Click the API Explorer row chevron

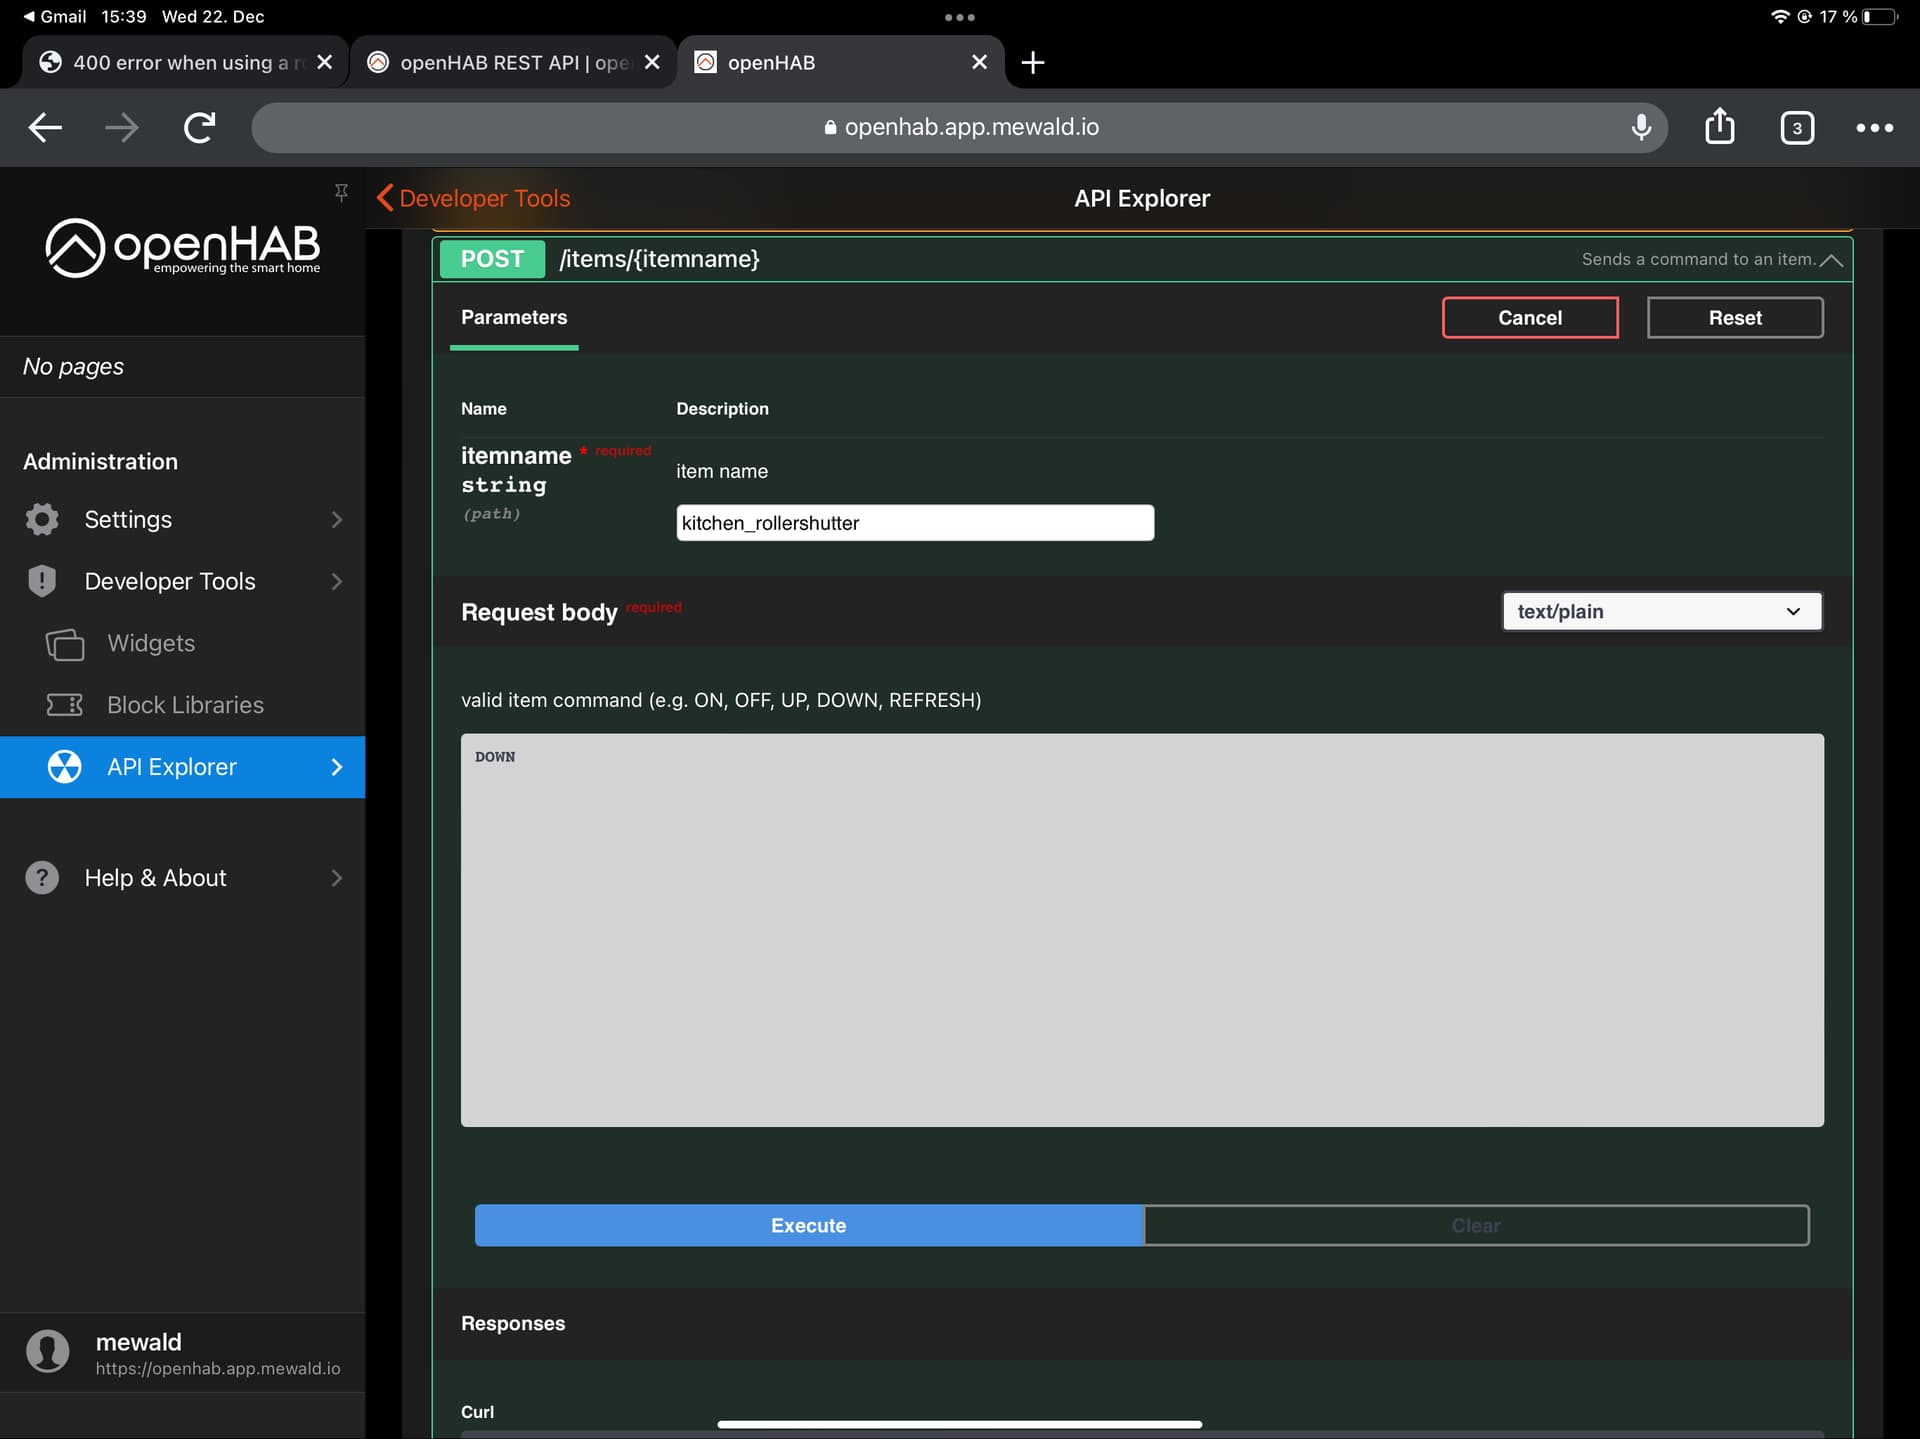(x=336, y=767)
